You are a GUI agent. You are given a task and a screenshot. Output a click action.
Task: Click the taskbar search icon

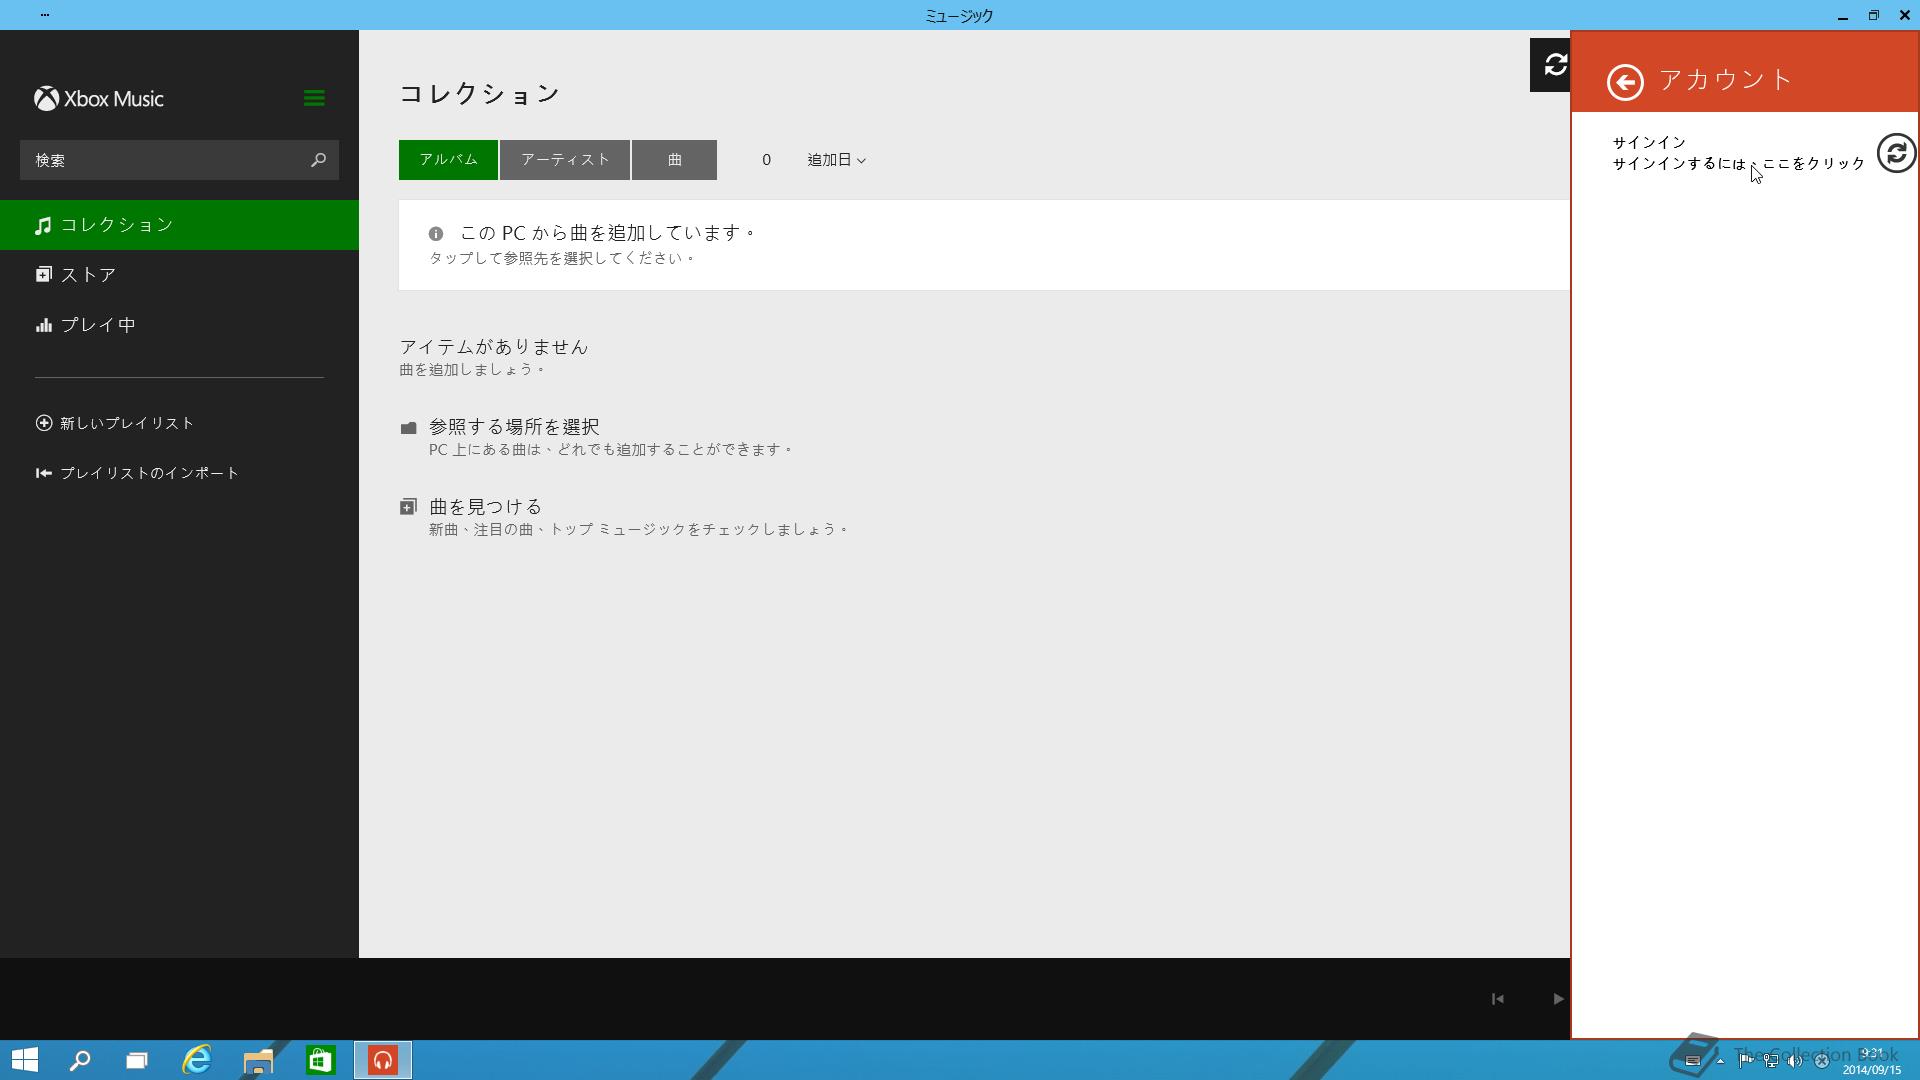pos(80,1060)
